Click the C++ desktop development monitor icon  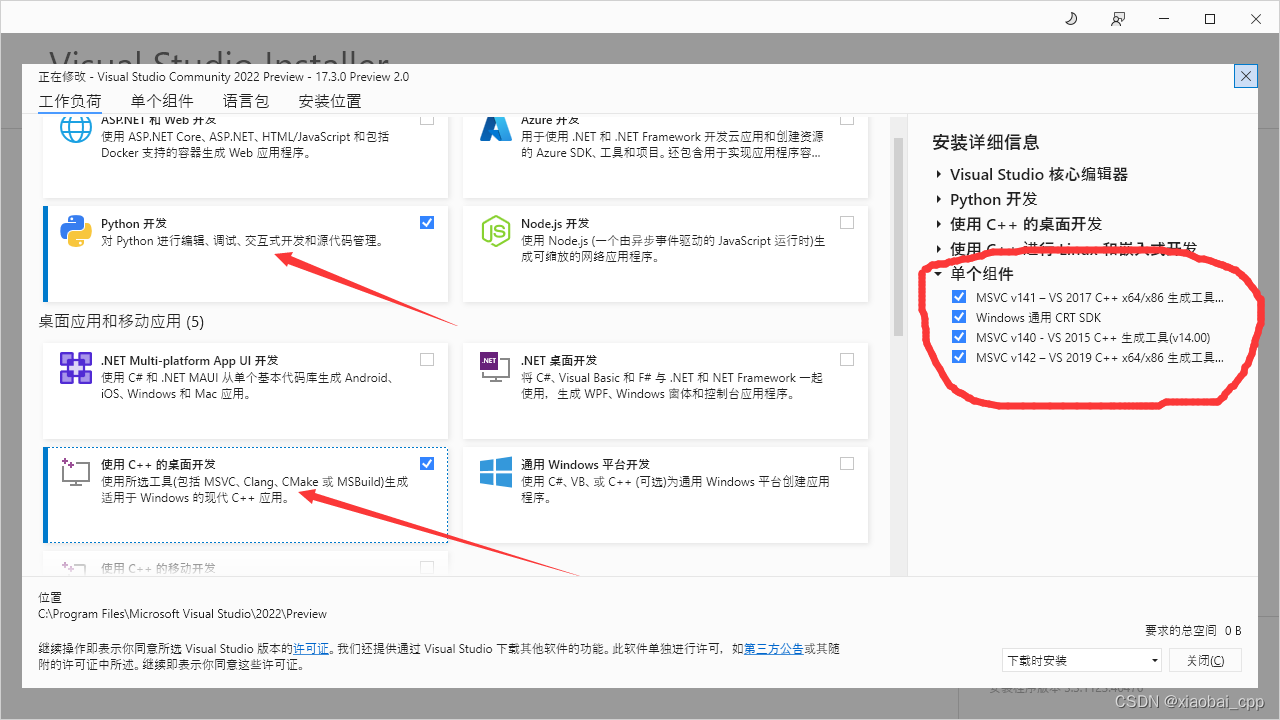point(76,472)
